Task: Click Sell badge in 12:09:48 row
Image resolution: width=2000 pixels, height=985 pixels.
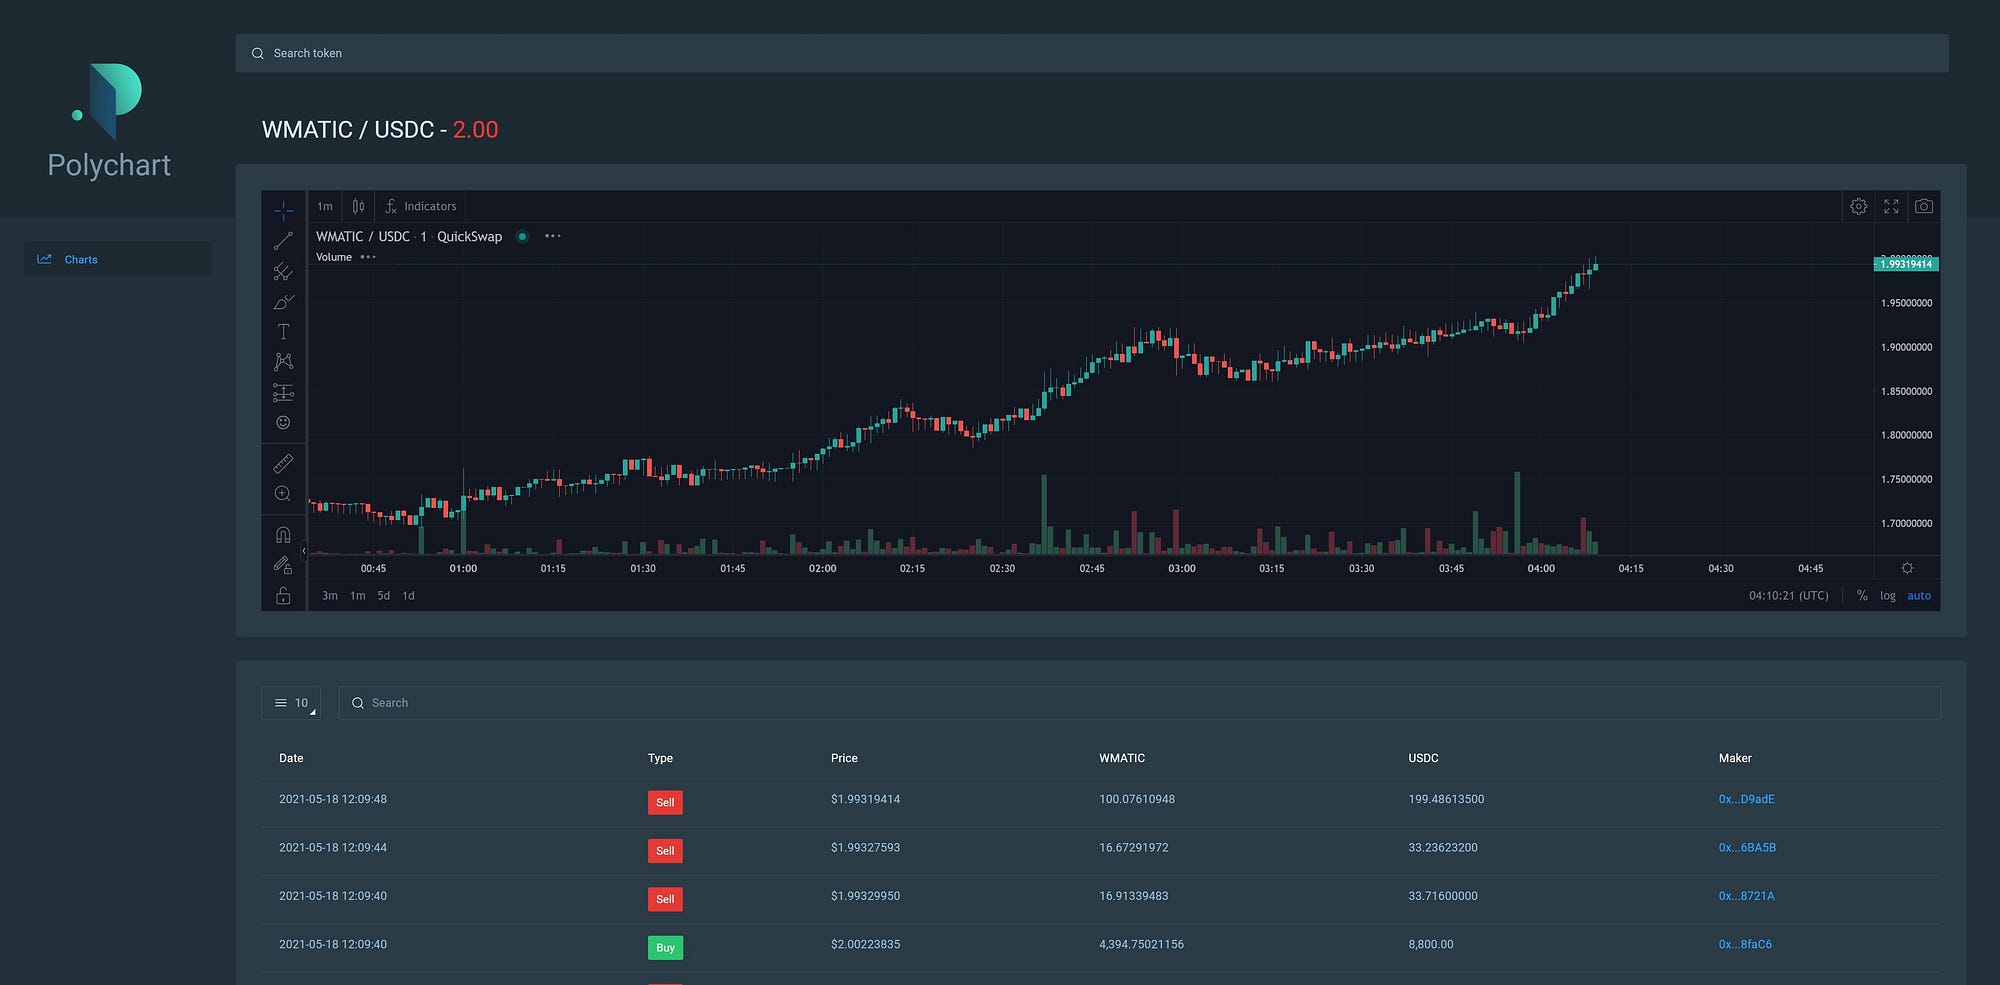Action: 665,802
